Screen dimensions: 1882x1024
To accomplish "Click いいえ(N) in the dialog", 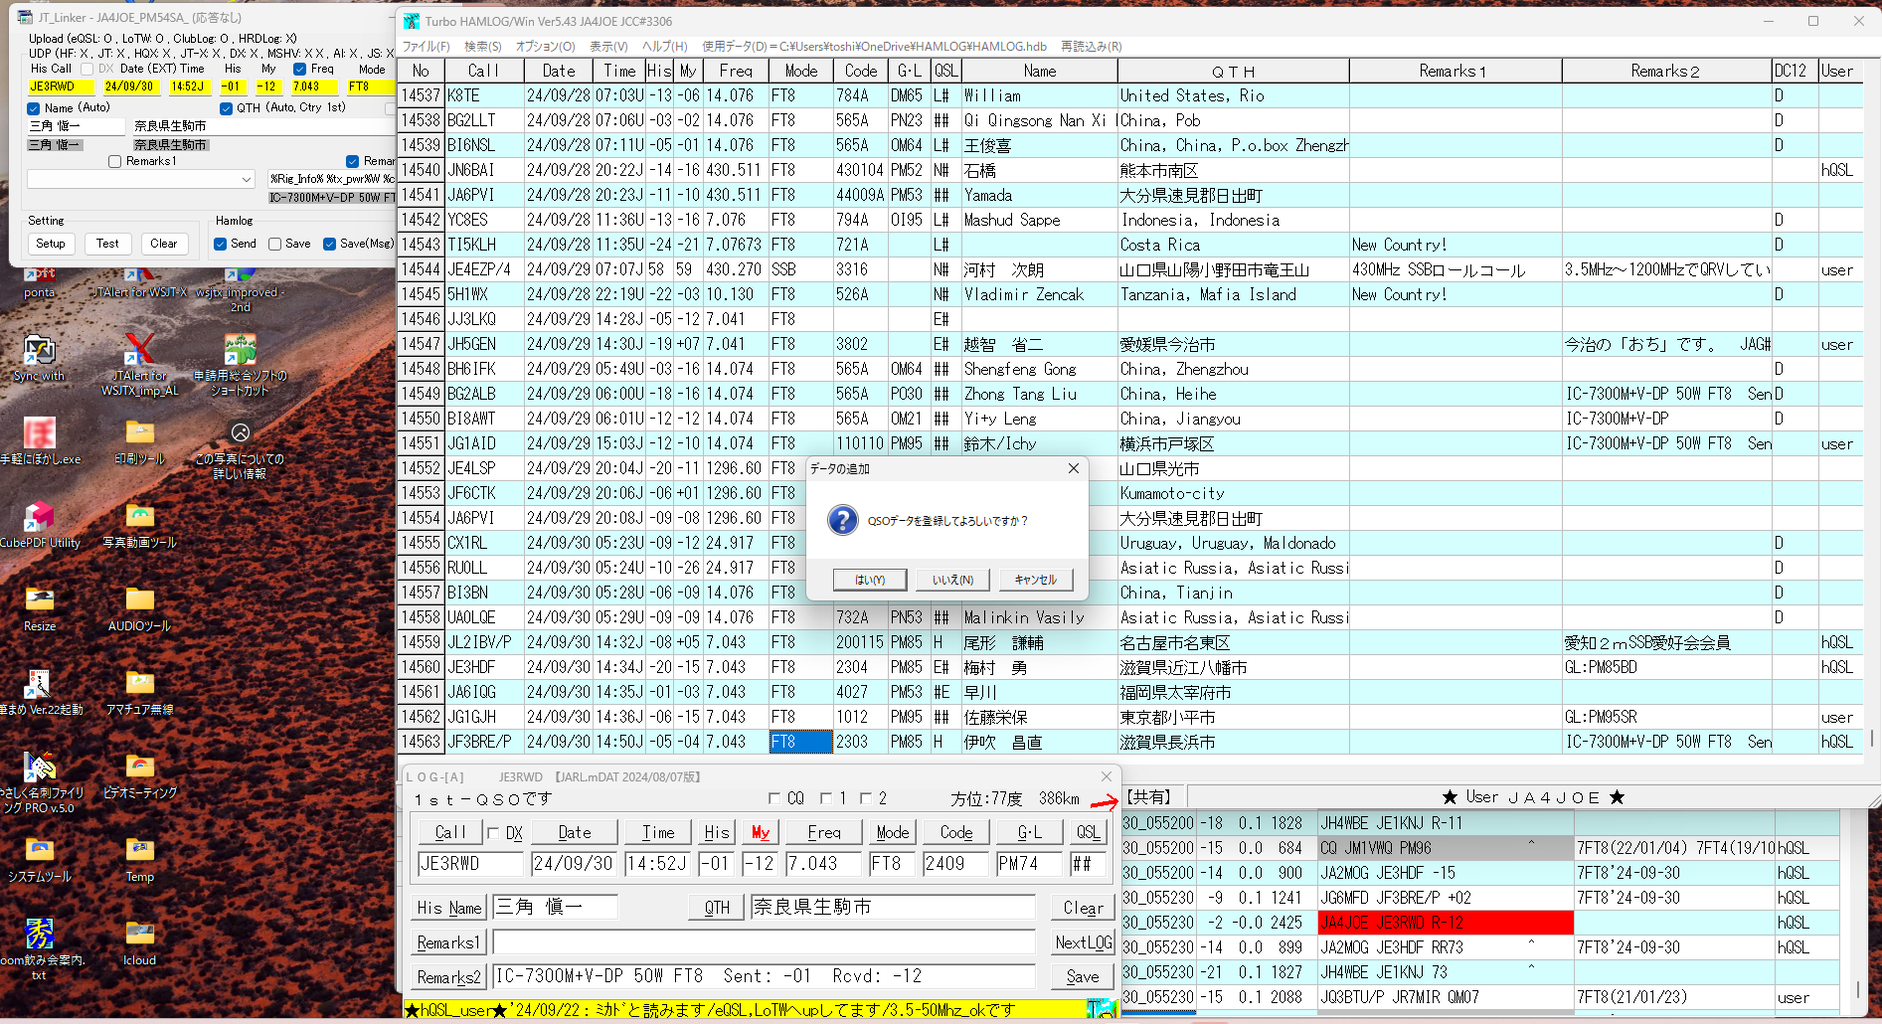I will 952,580.
